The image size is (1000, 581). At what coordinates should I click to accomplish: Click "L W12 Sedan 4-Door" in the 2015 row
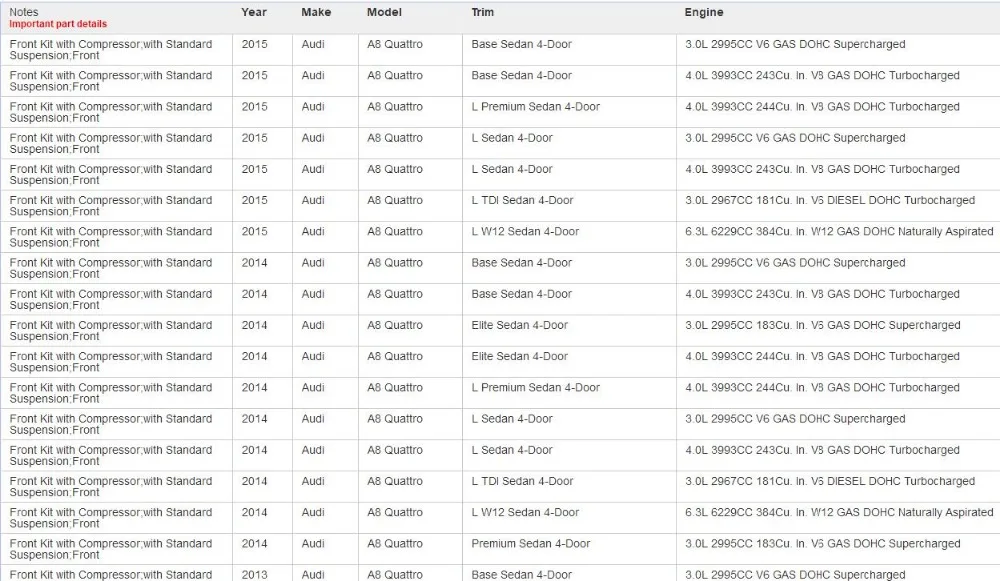[x=526, y=232]
